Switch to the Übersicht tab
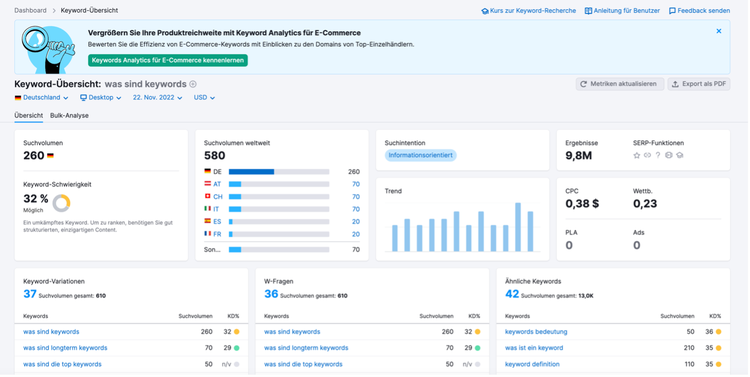Viewport: 750px width, 377px height. (29, 116)
